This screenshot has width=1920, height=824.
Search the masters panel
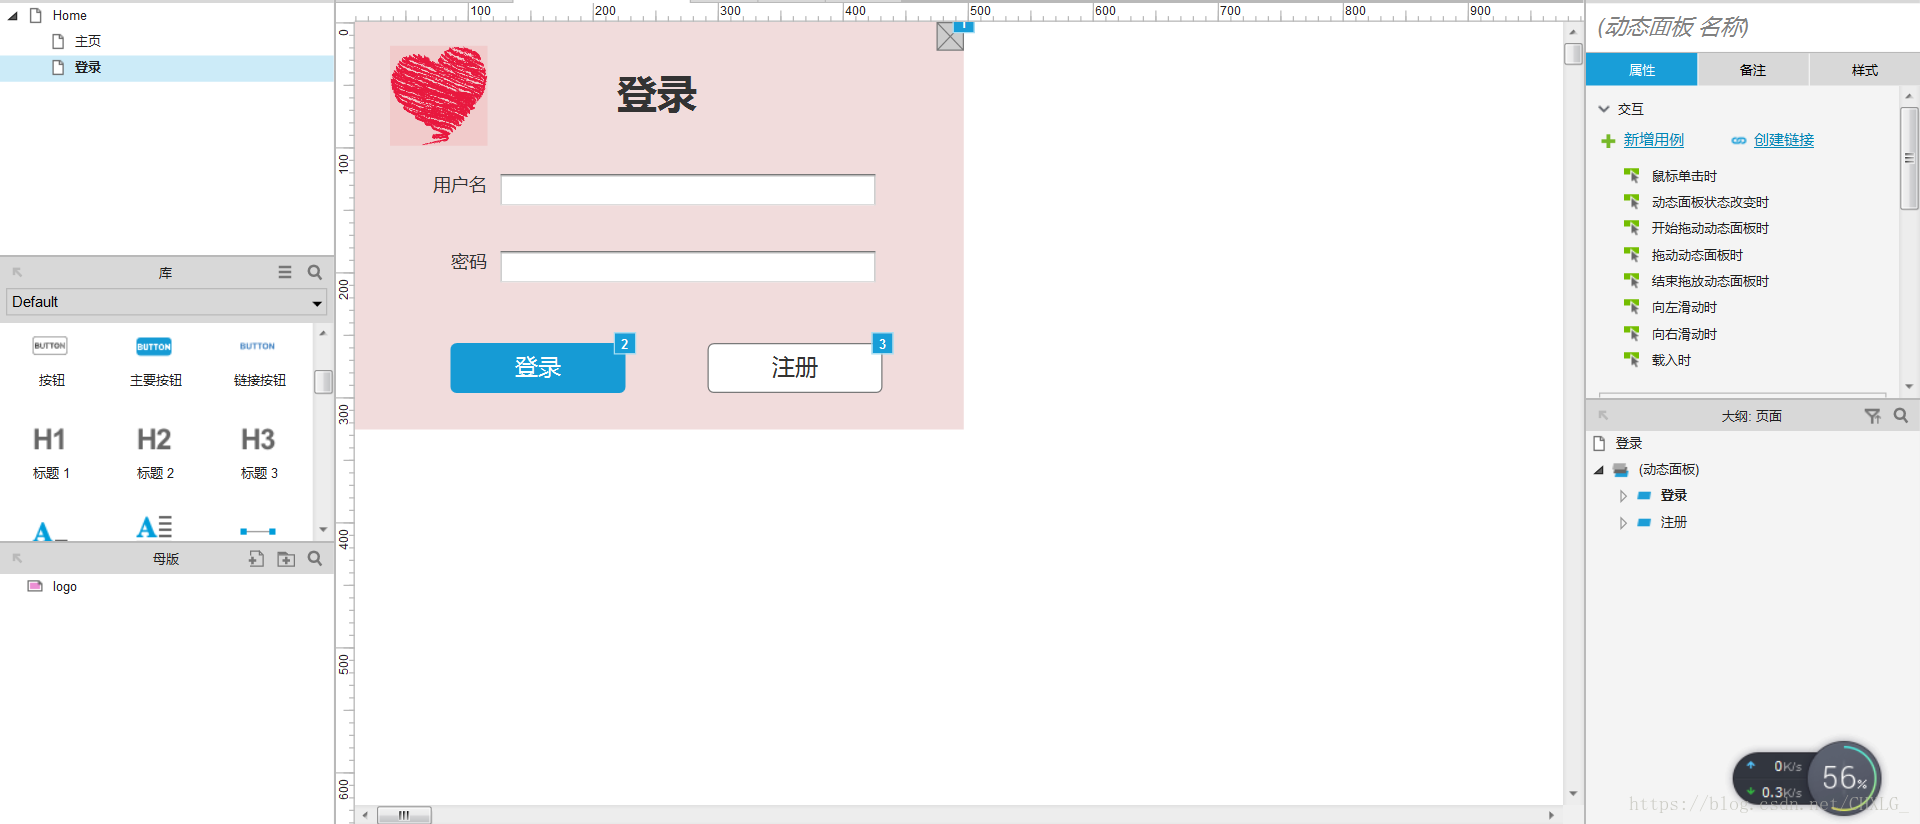click(315, 559)
